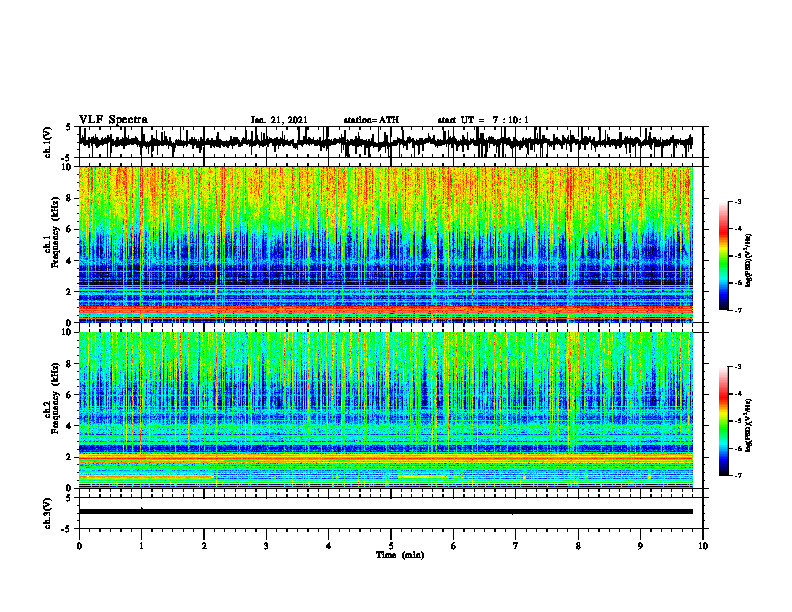Click the time axis tick label '1'

tap(141, 546)
